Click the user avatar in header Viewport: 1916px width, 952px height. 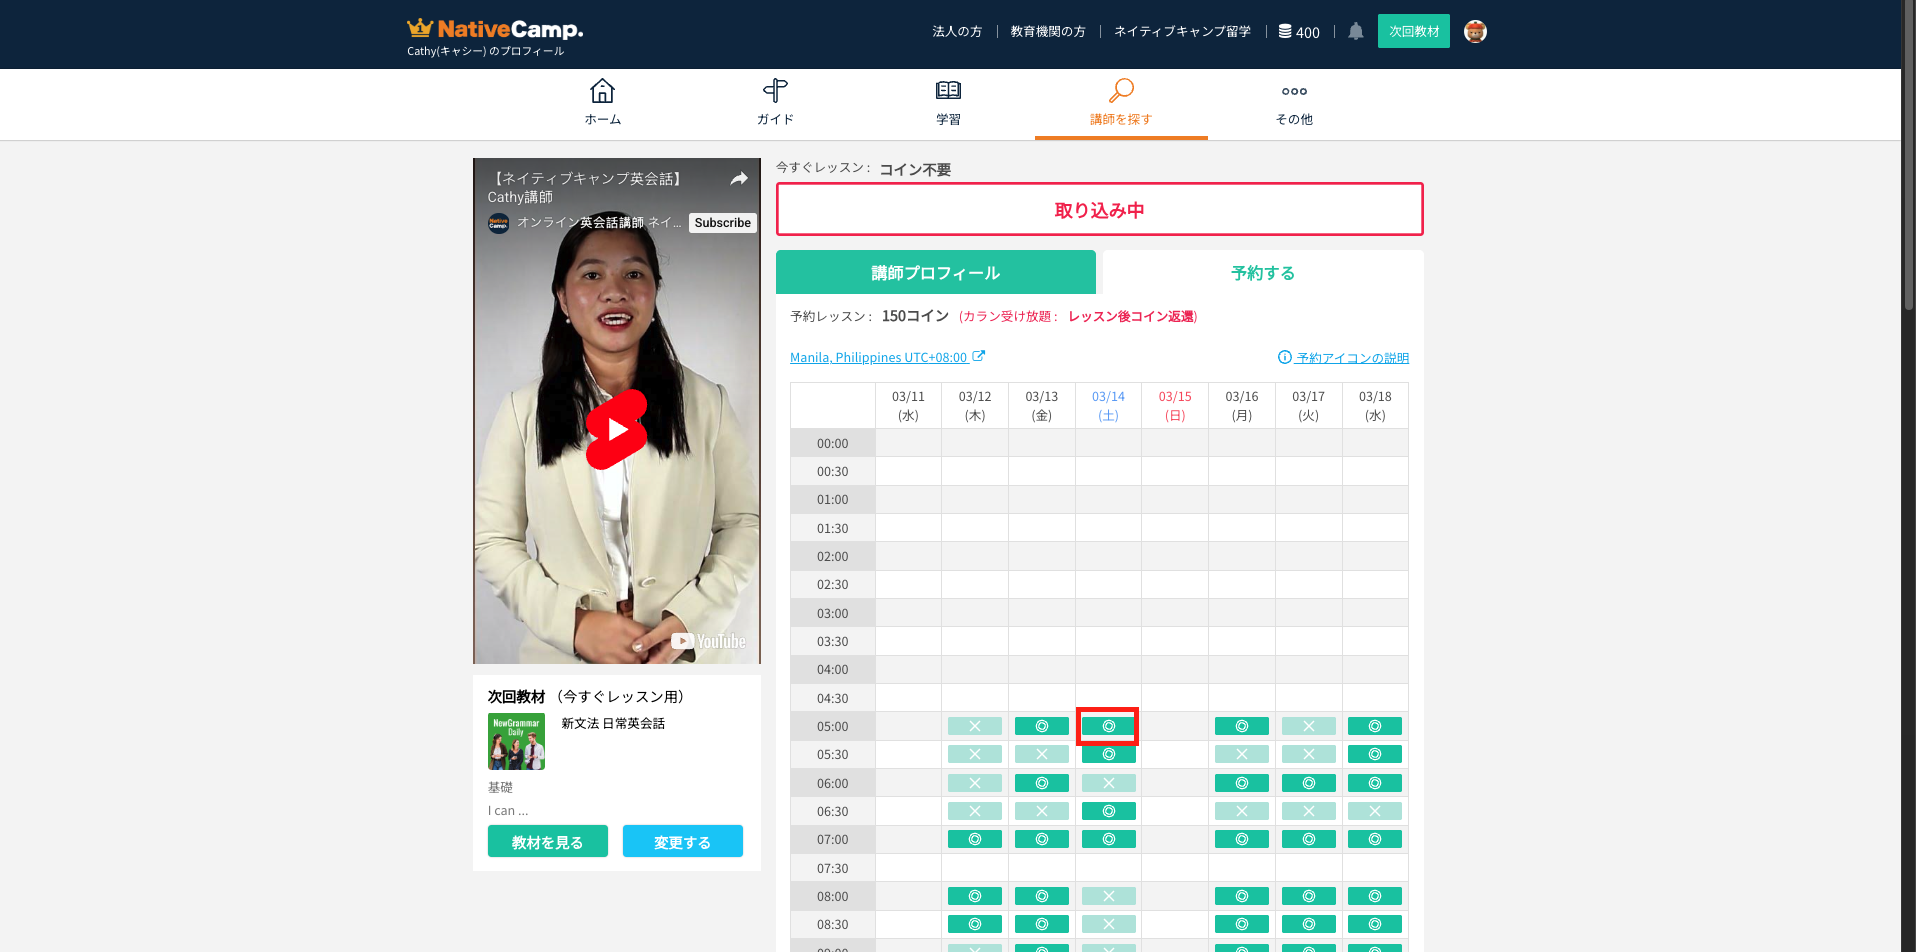click(1475, 32)
